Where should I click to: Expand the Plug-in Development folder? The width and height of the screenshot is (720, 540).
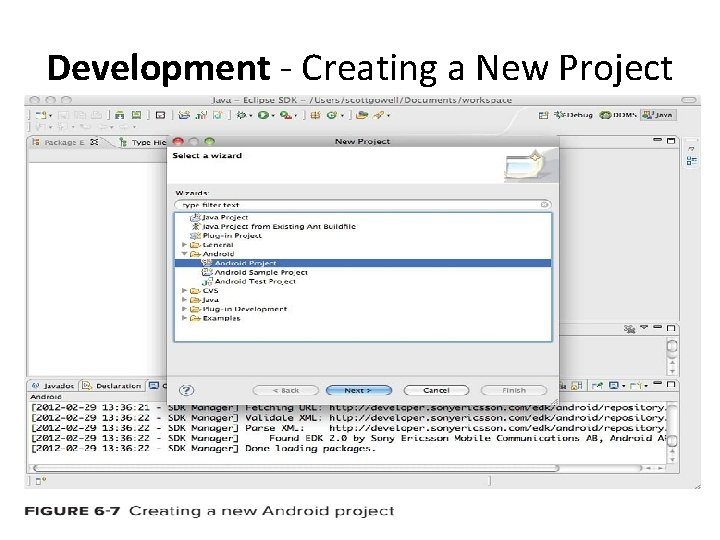(x=185, y=309)
